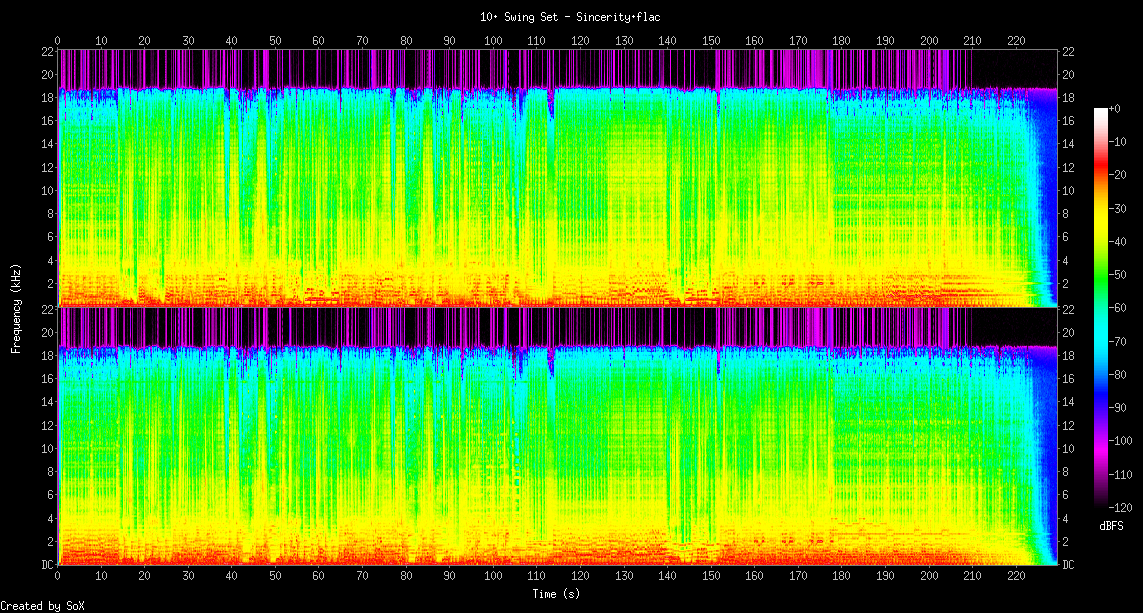Viewport: 1143px width, 613px height.
Task: Click the 18 kHz label on the upper channel's right axis
Action: [x=1068, y=98]
